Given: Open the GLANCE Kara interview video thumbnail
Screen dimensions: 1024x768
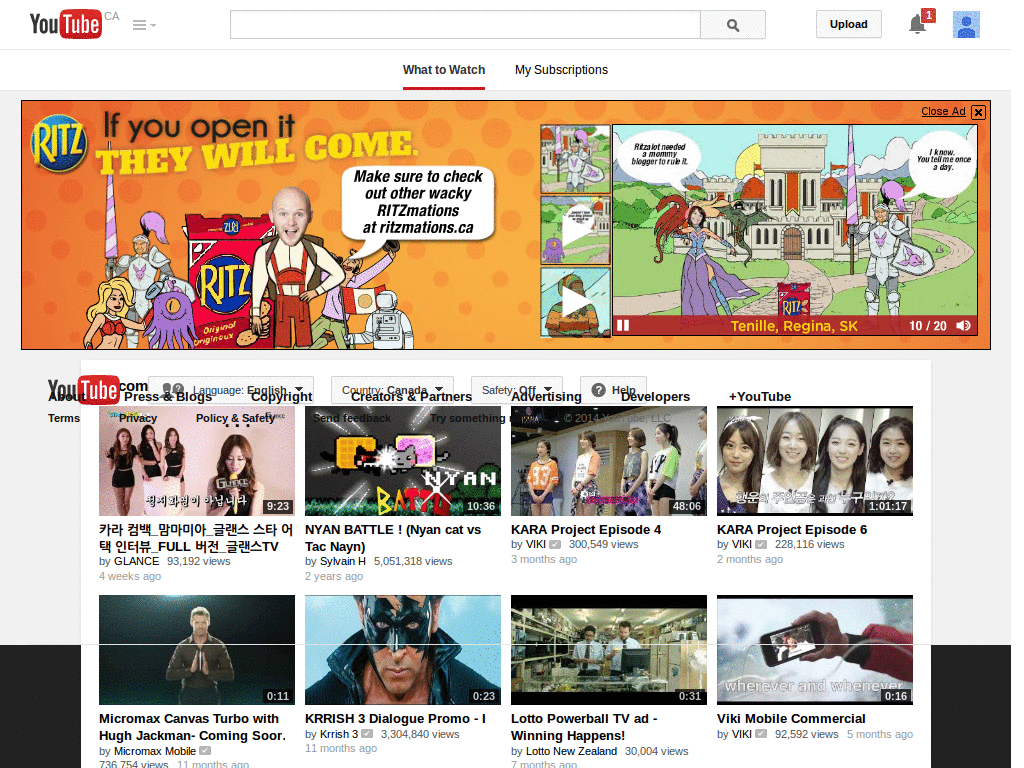Looking at the screenshot, I should coord(197,461).
